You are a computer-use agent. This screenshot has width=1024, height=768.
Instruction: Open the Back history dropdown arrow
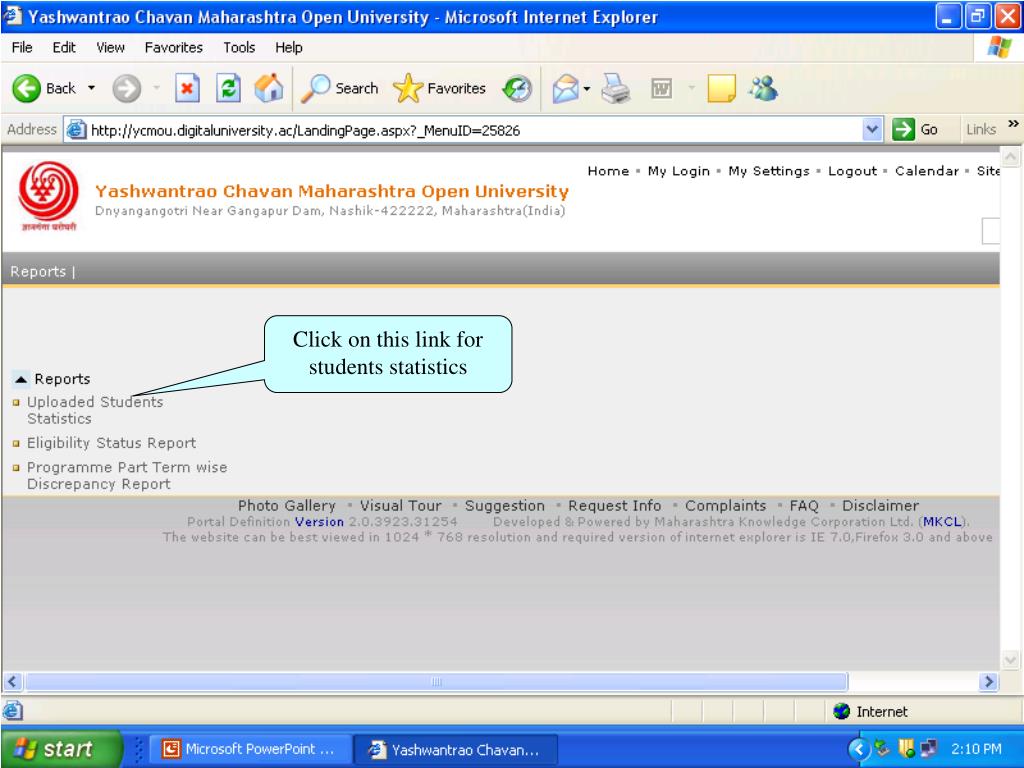coord(91,88)
